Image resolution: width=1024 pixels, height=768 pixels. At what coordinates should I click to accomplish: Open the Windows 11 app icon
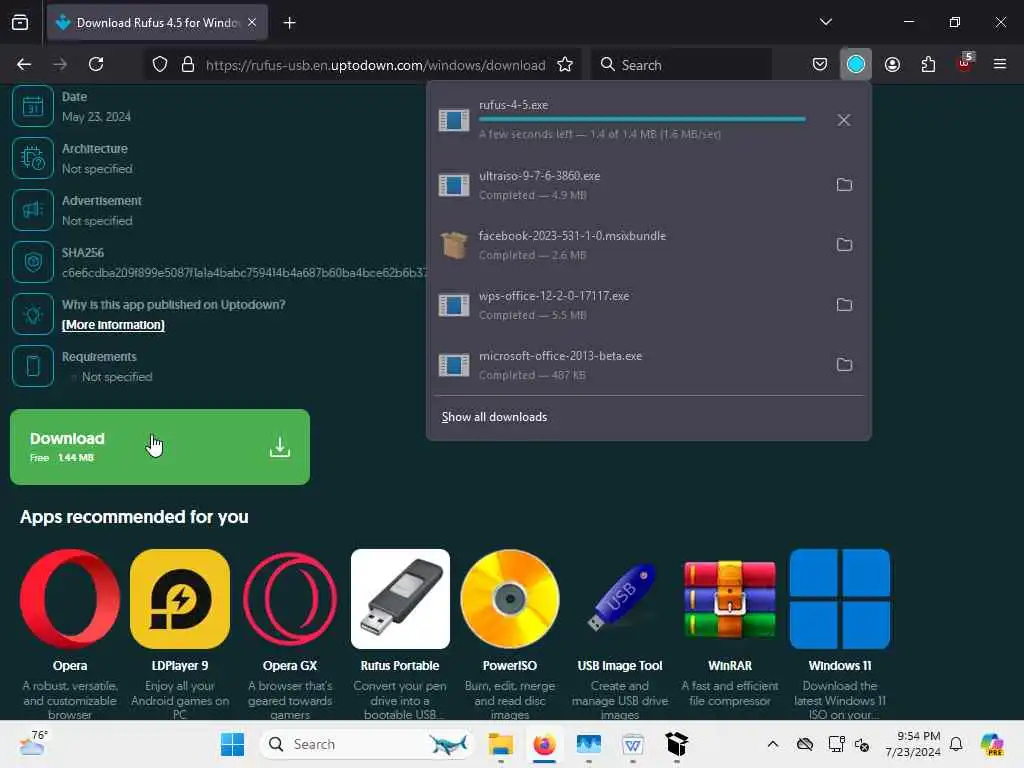[x=840, y=599]
